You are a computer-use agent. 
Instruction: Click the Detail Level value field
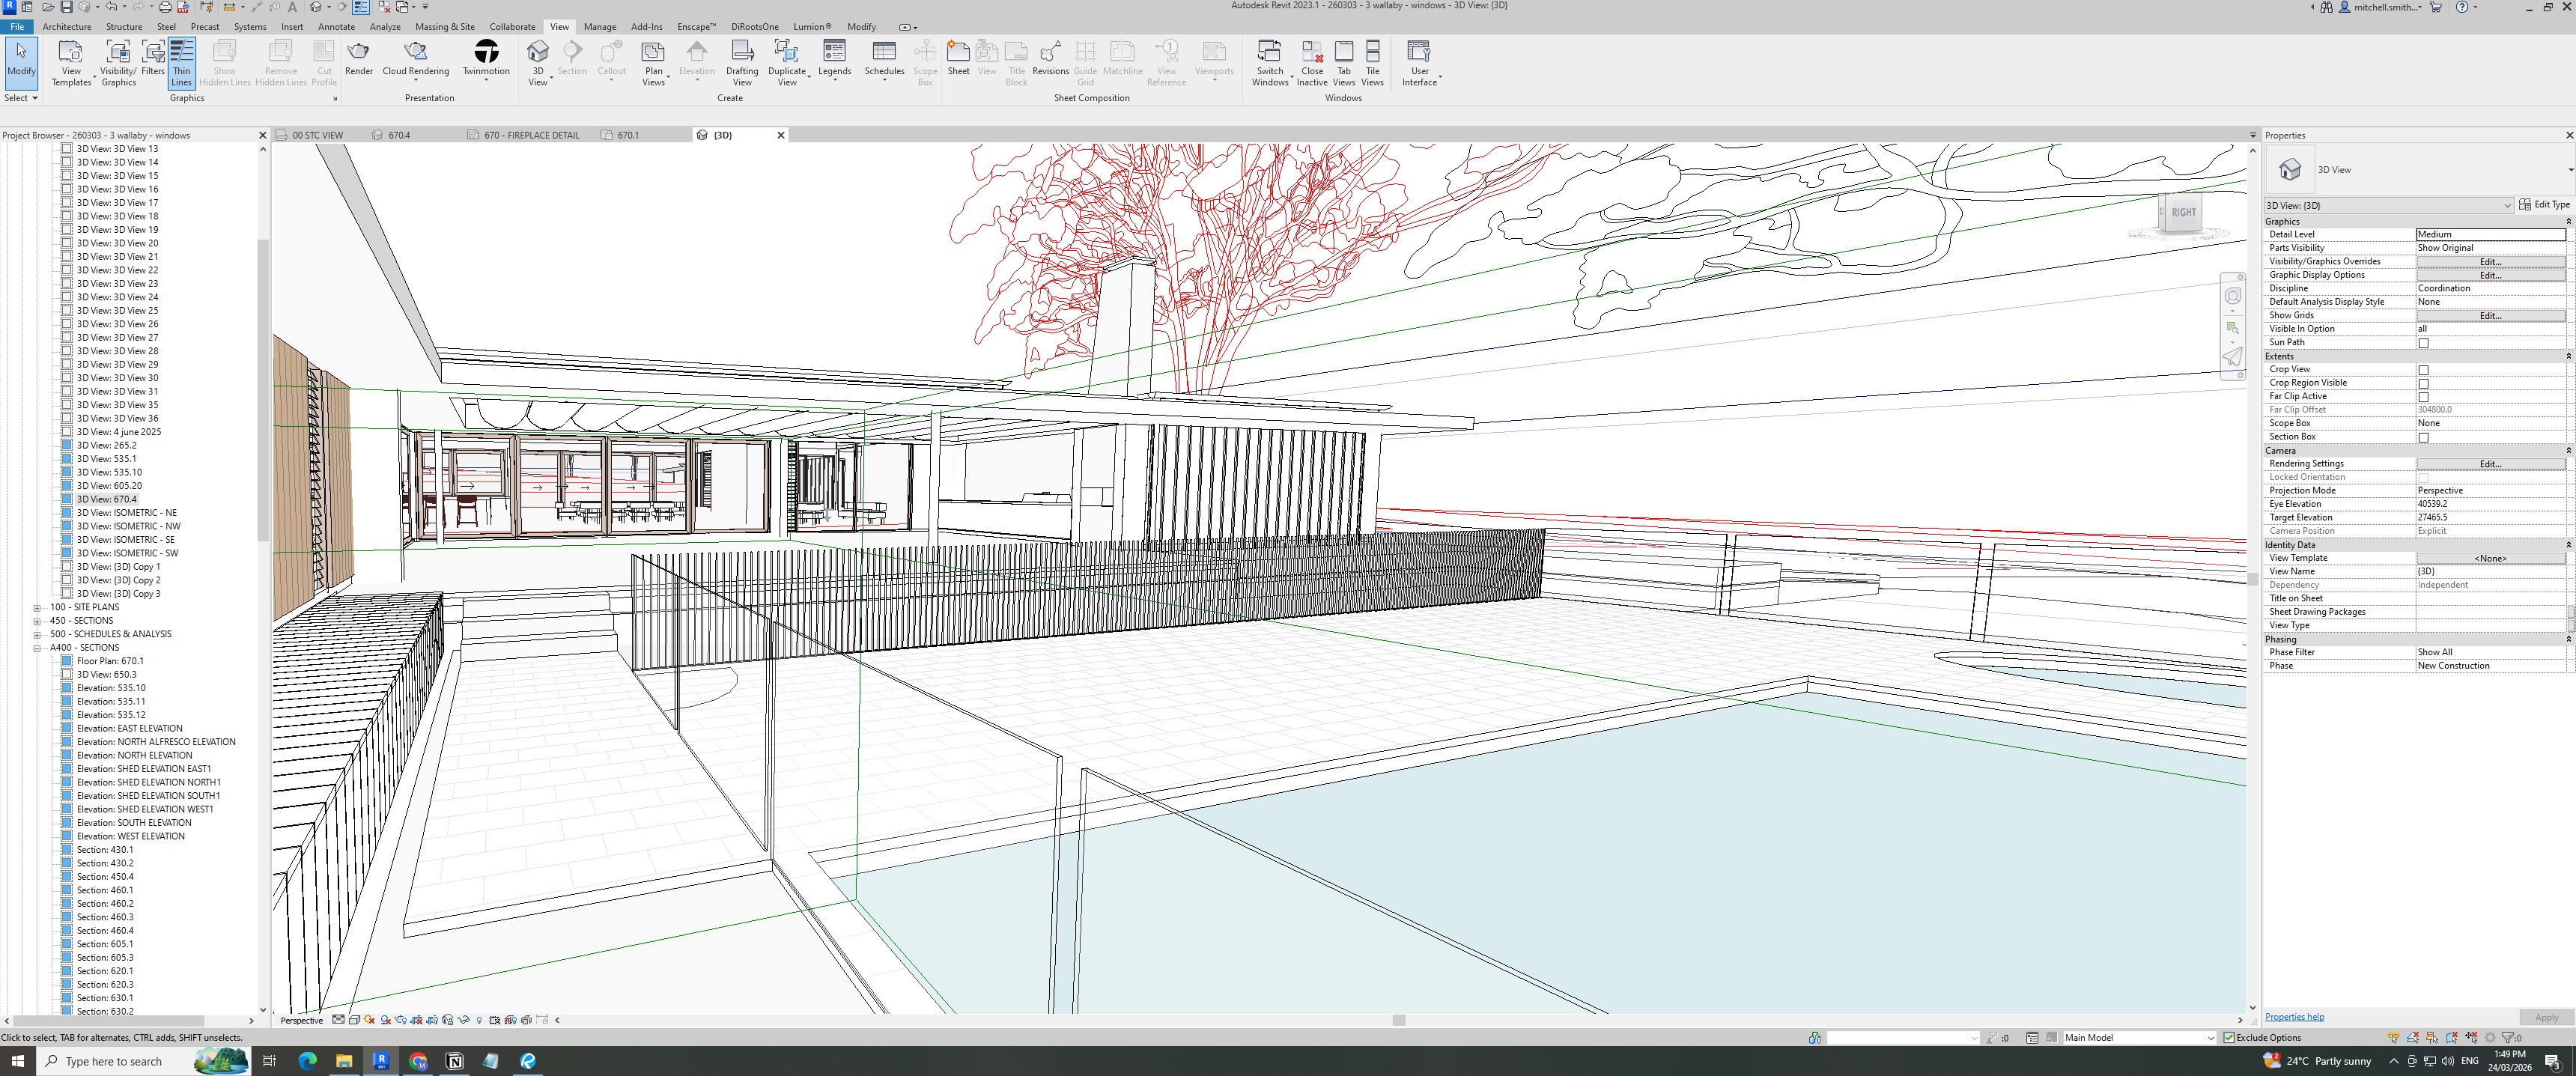2490,234
